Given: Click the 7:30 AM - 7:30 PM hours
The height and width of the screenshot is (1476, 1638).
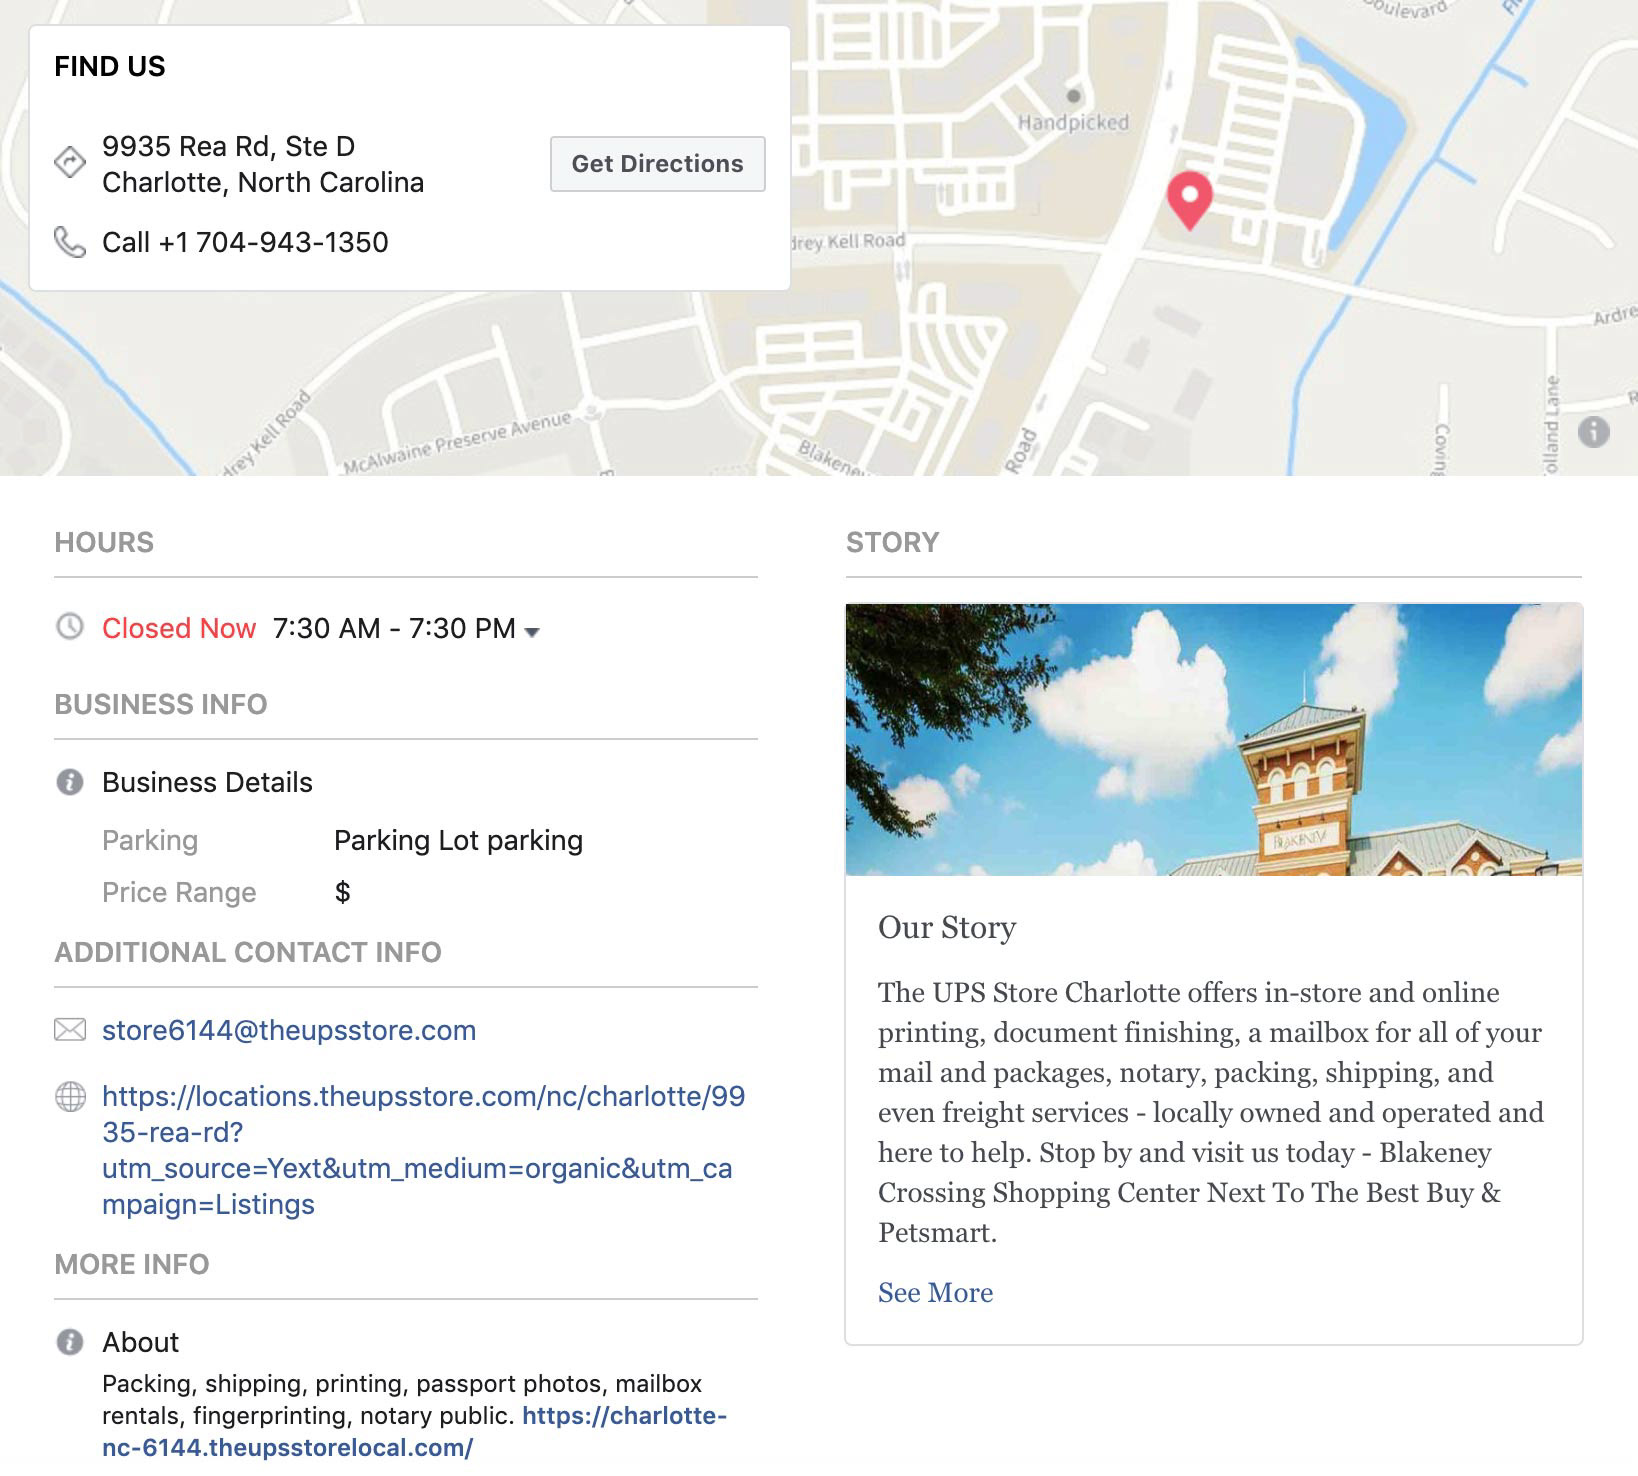Looking at the screenshot, I should coord(394,628).
